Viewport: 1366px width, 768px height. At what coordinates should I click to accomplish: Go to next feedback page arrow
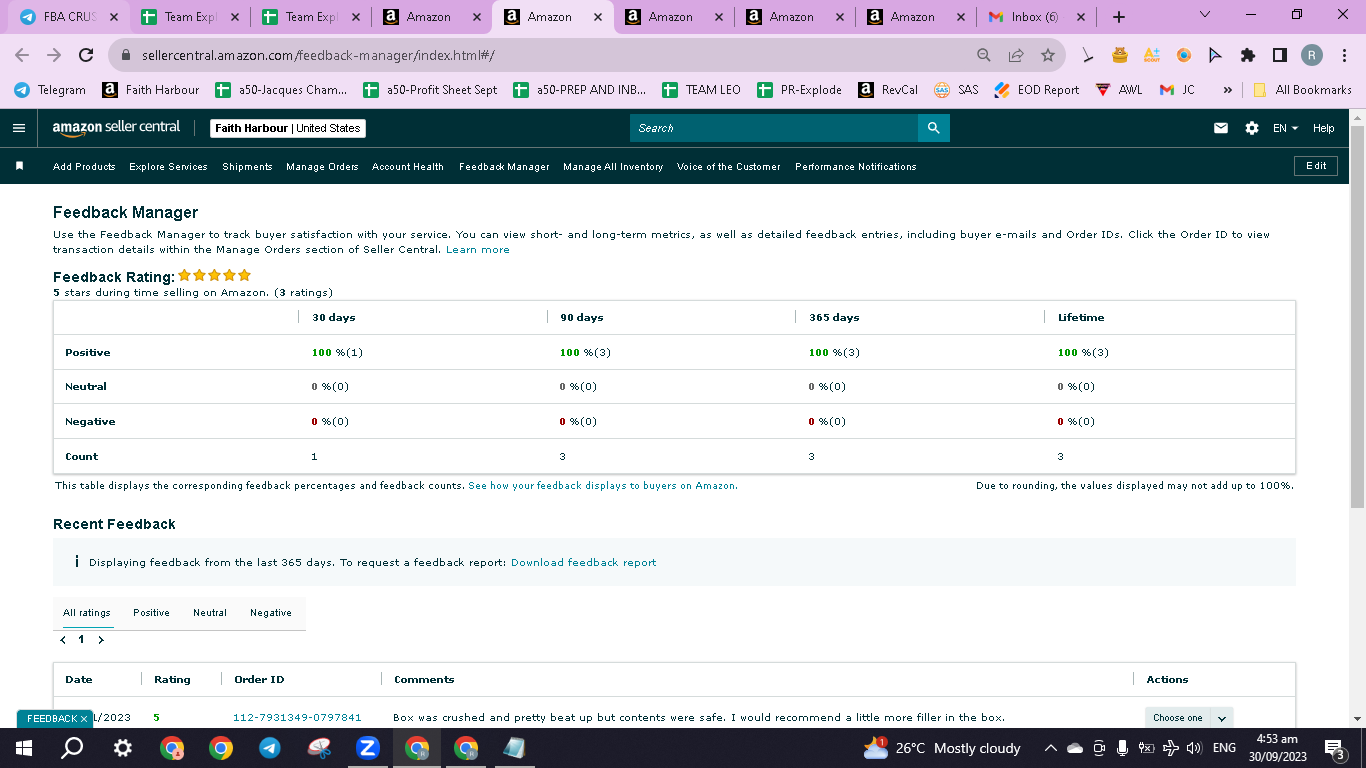click(101, 640)
